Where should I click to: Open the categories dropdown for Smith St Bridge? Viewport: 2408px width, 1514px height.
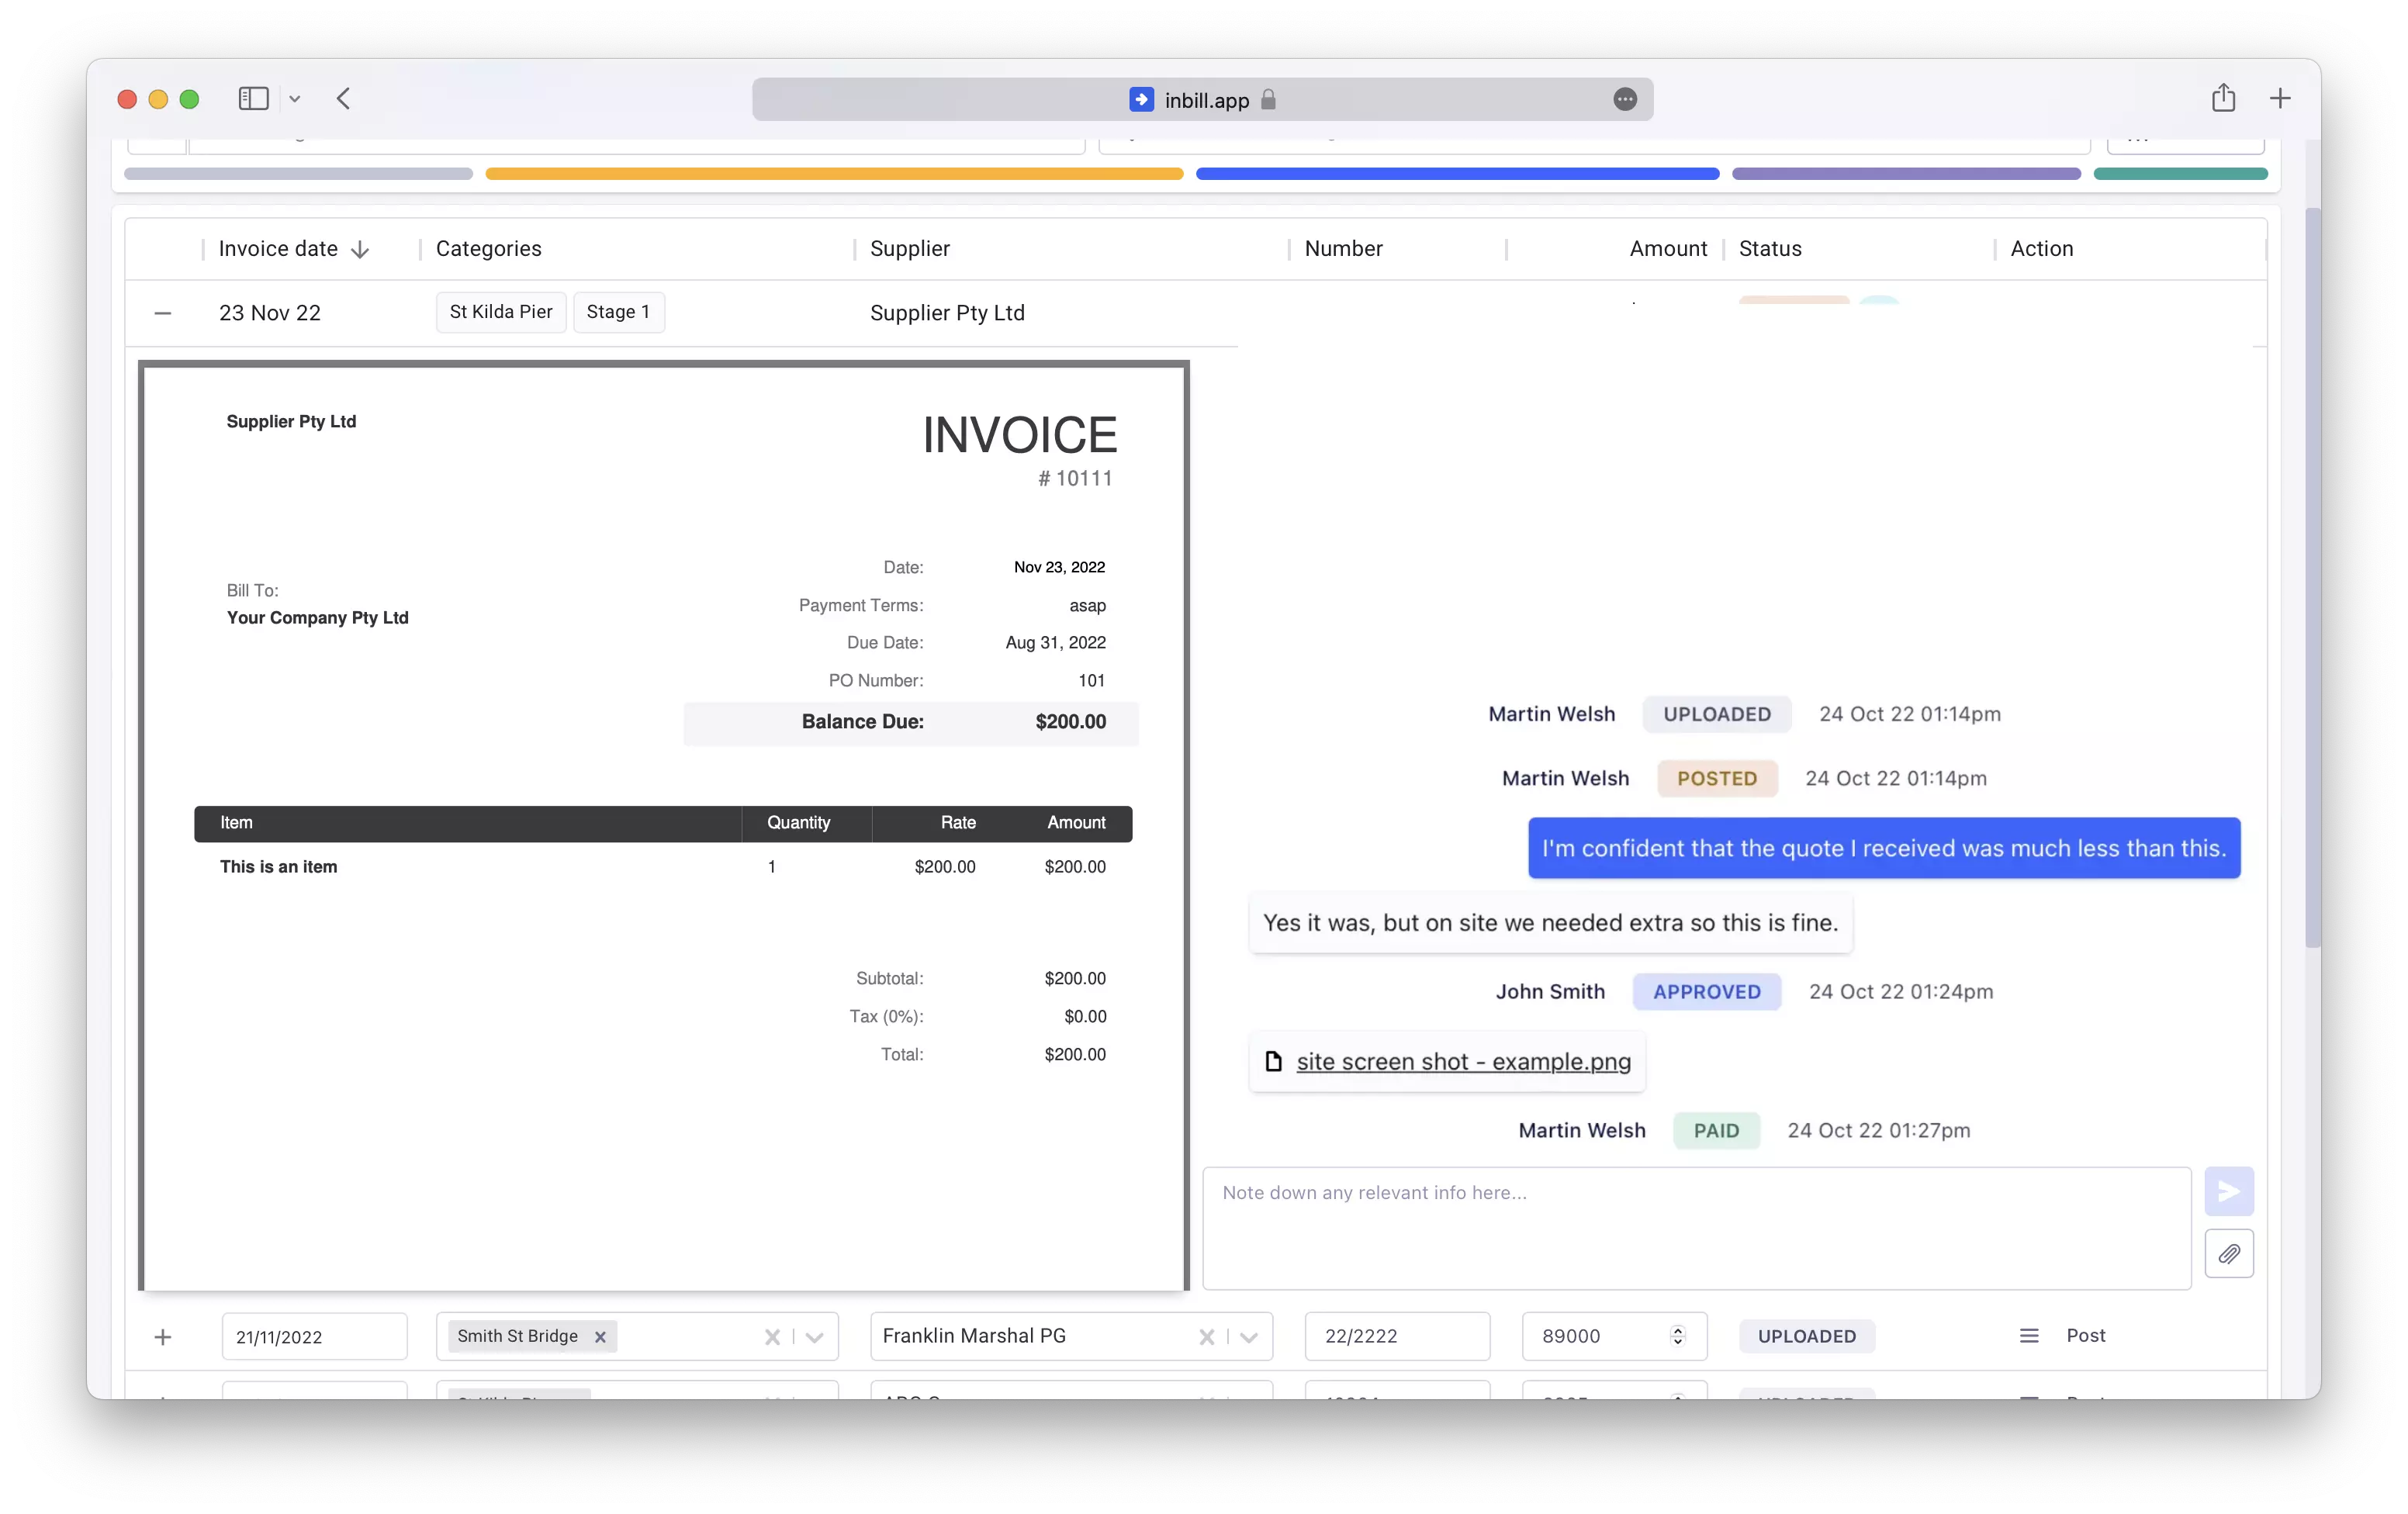815,1337
